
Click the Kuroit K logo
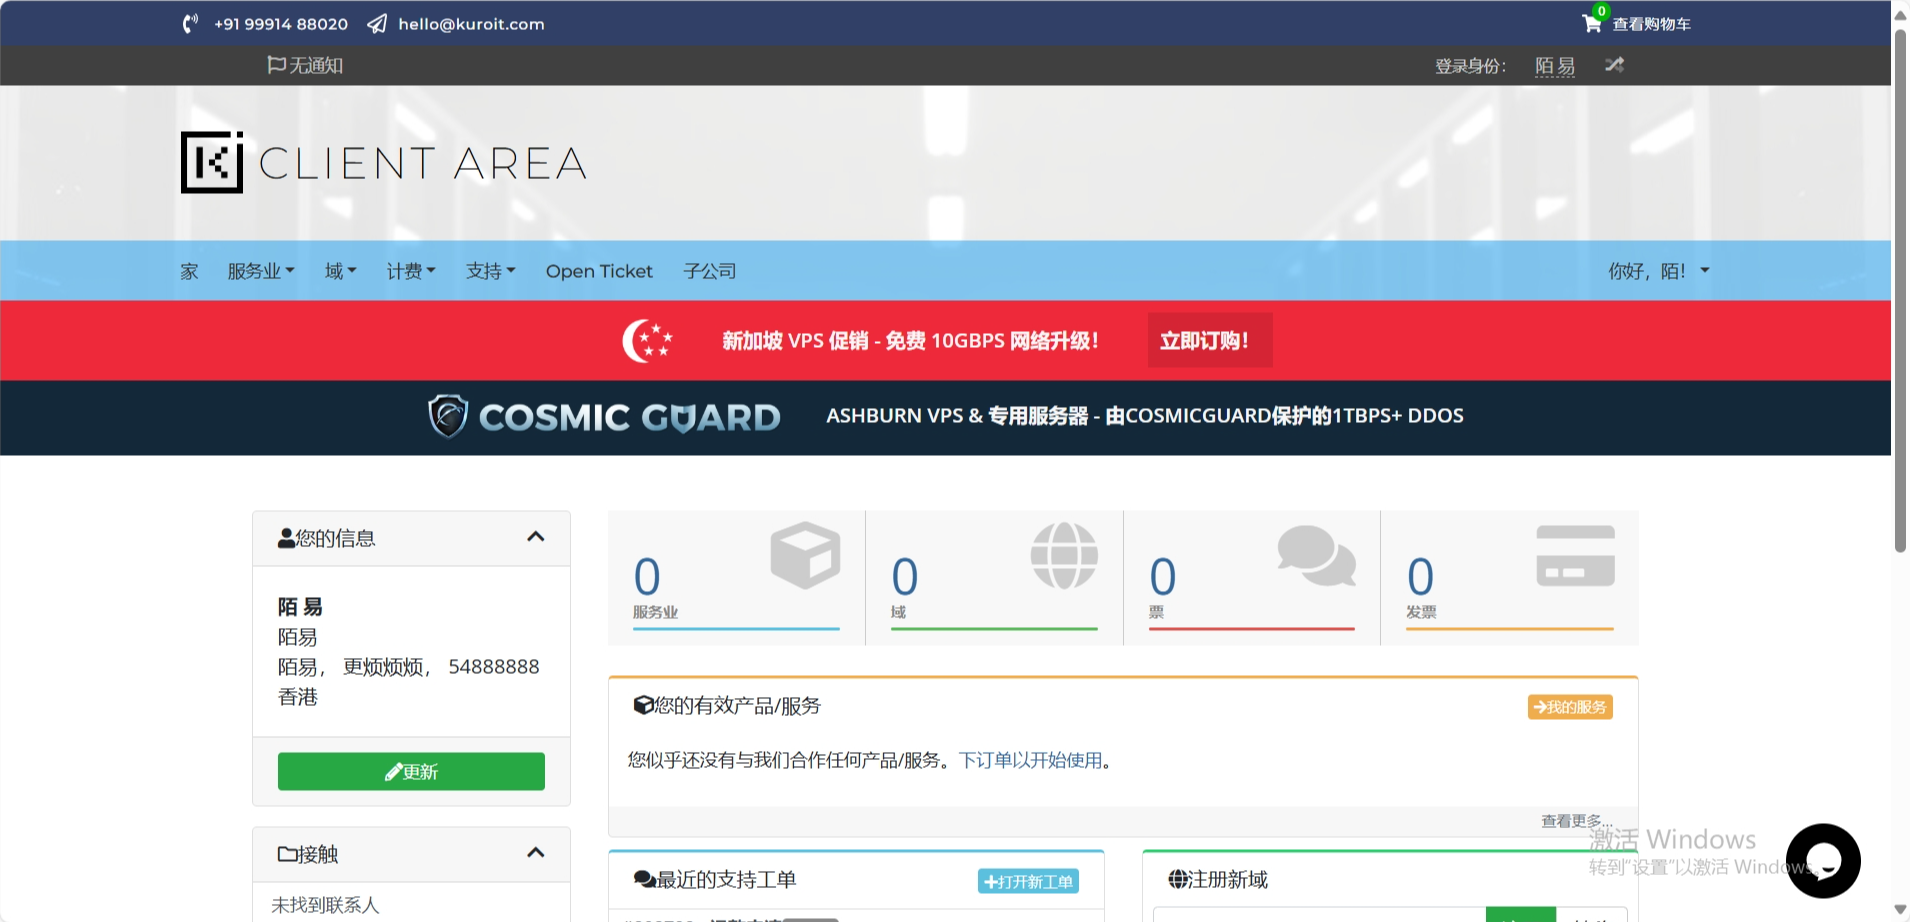click(x=212, y=162)
